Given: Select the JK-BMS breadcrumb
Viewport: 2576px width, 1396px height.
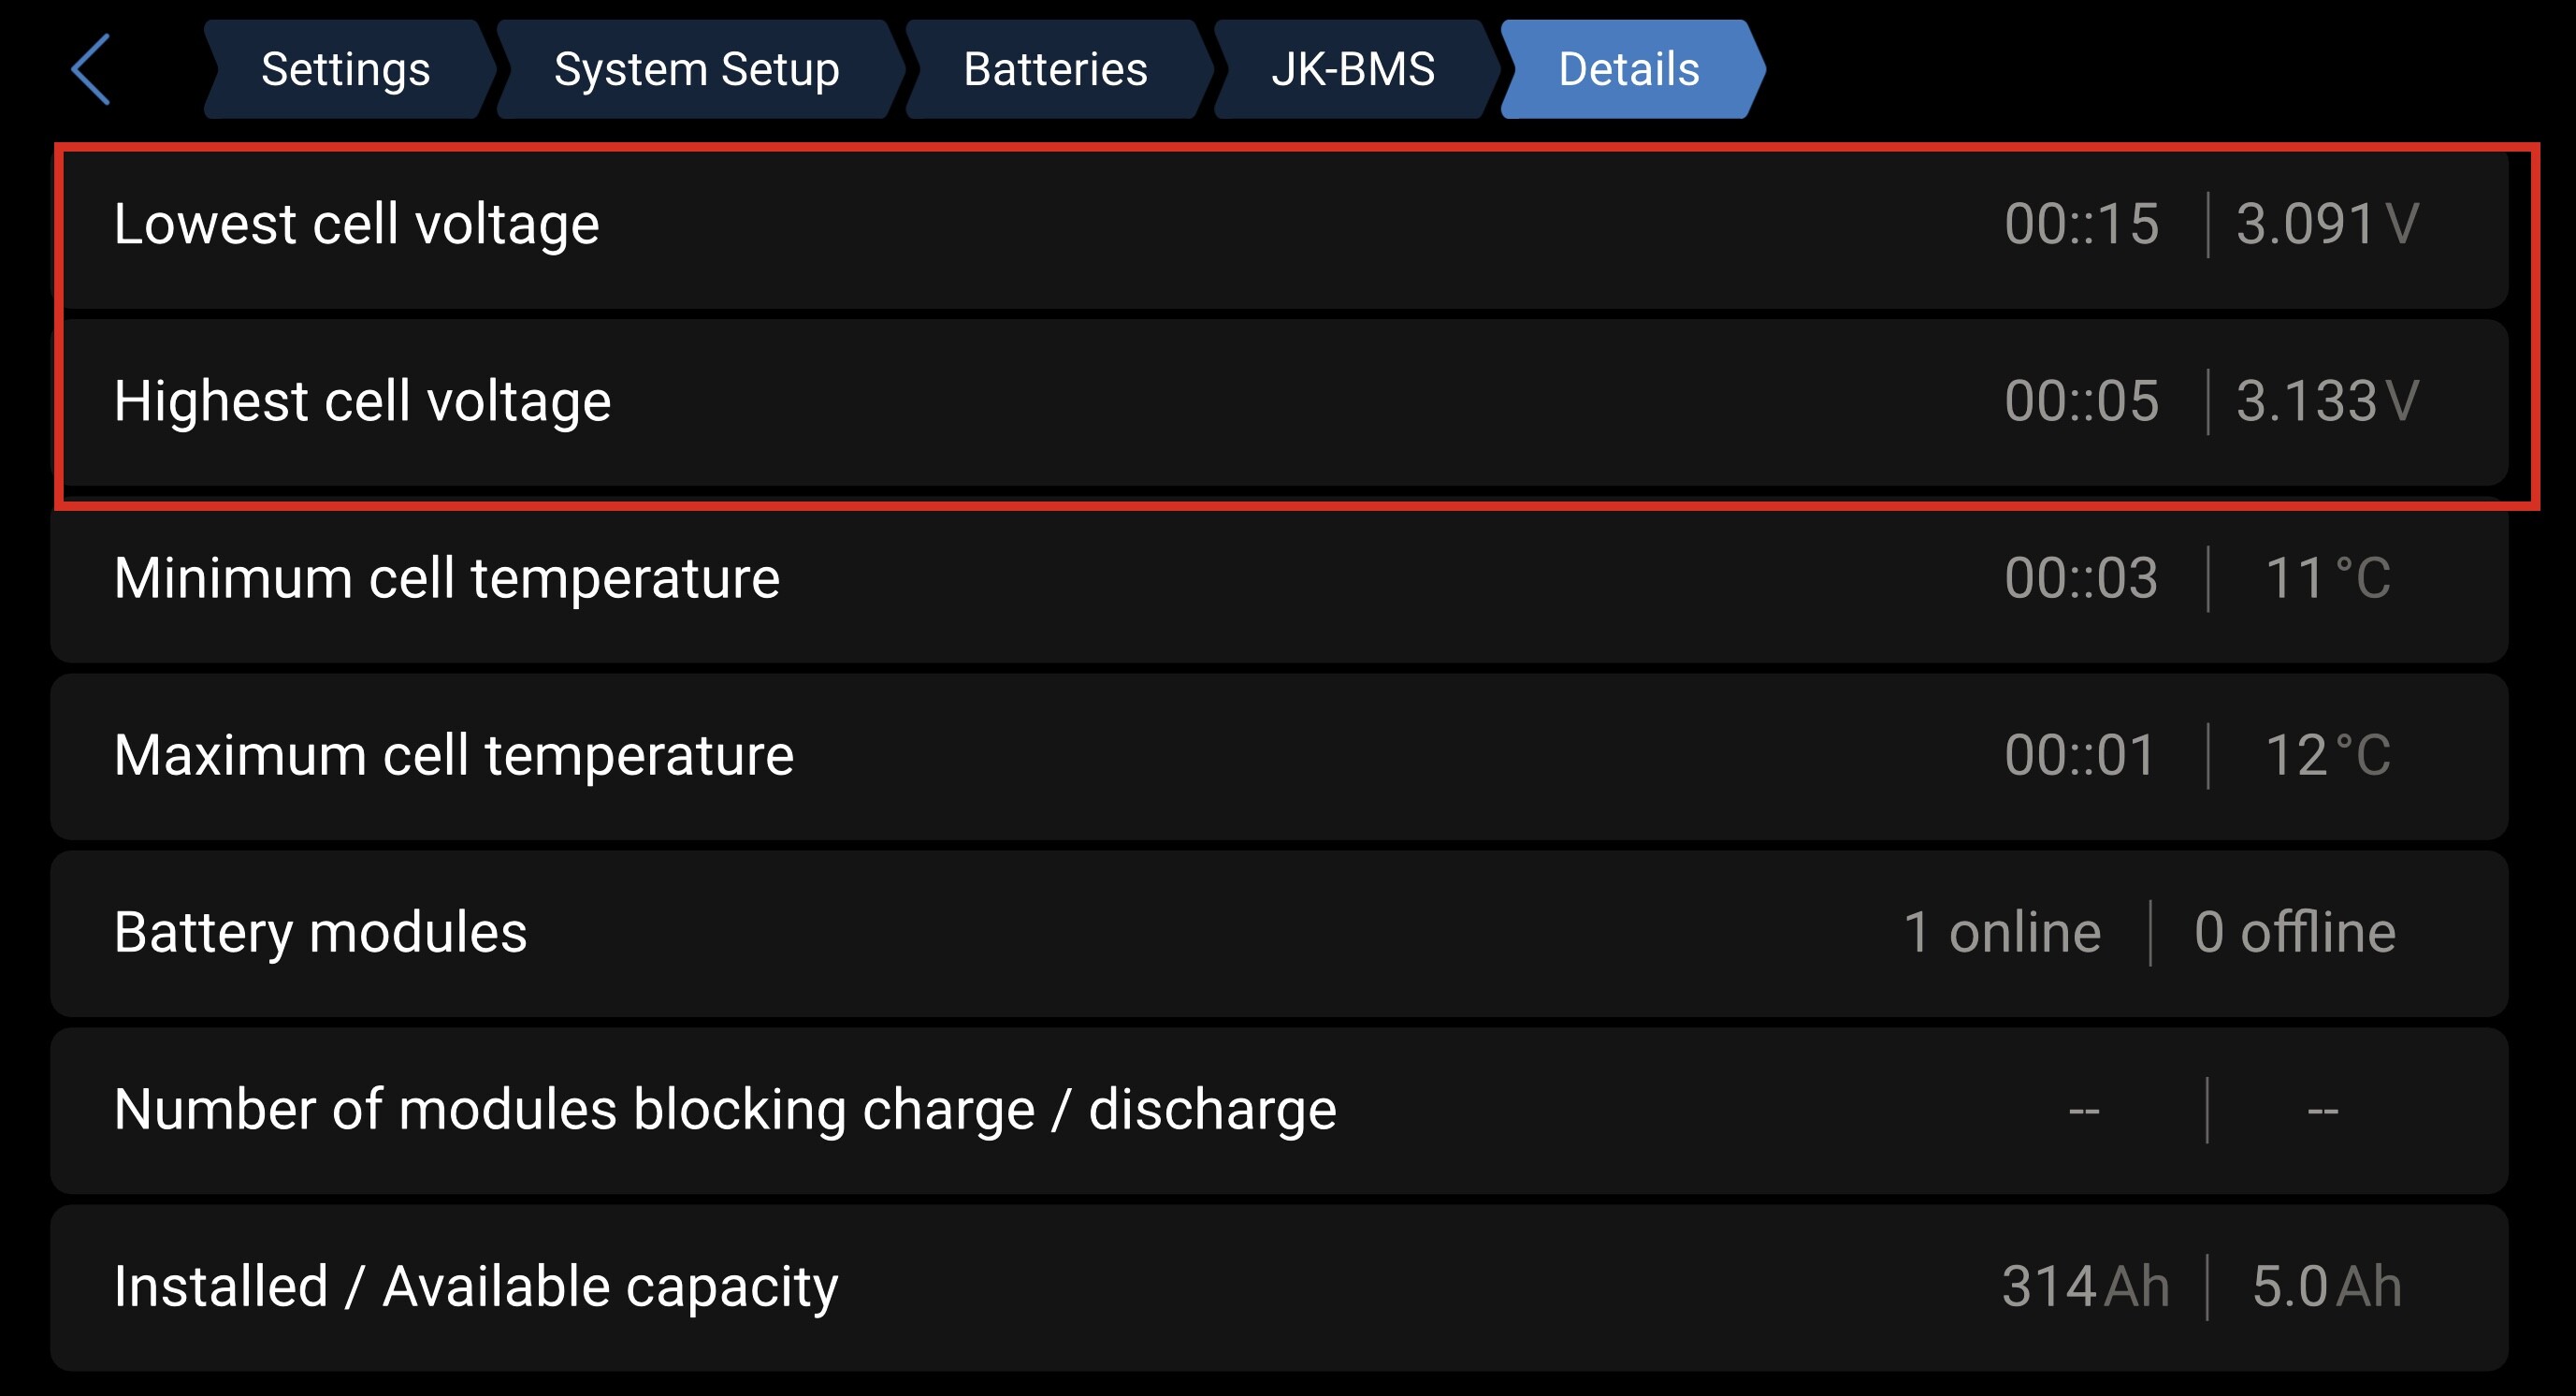Looking at the screenshot, I should point(1352,69).
